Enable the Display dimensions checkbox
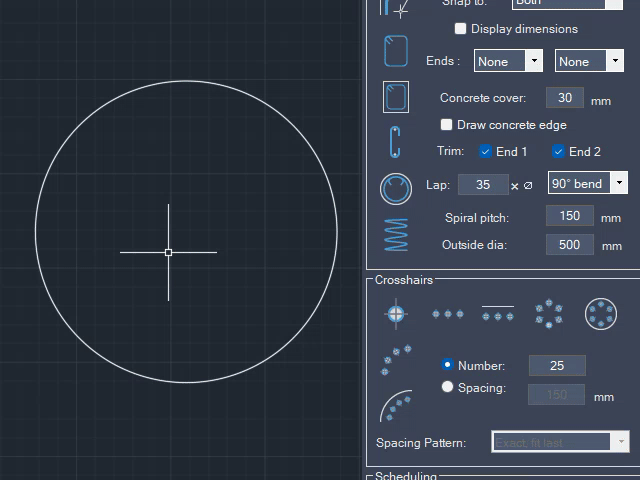Screen dimensions: 640x480 click(x=461, y=29)
